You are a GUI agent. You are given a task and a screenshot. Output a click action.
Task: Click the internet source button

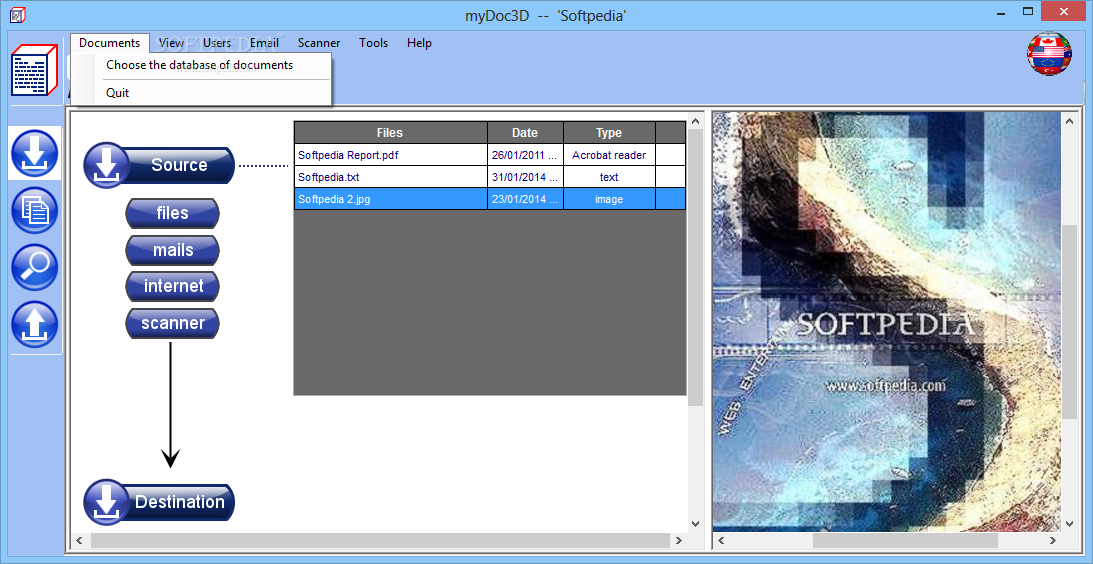[x=172, y=287]
